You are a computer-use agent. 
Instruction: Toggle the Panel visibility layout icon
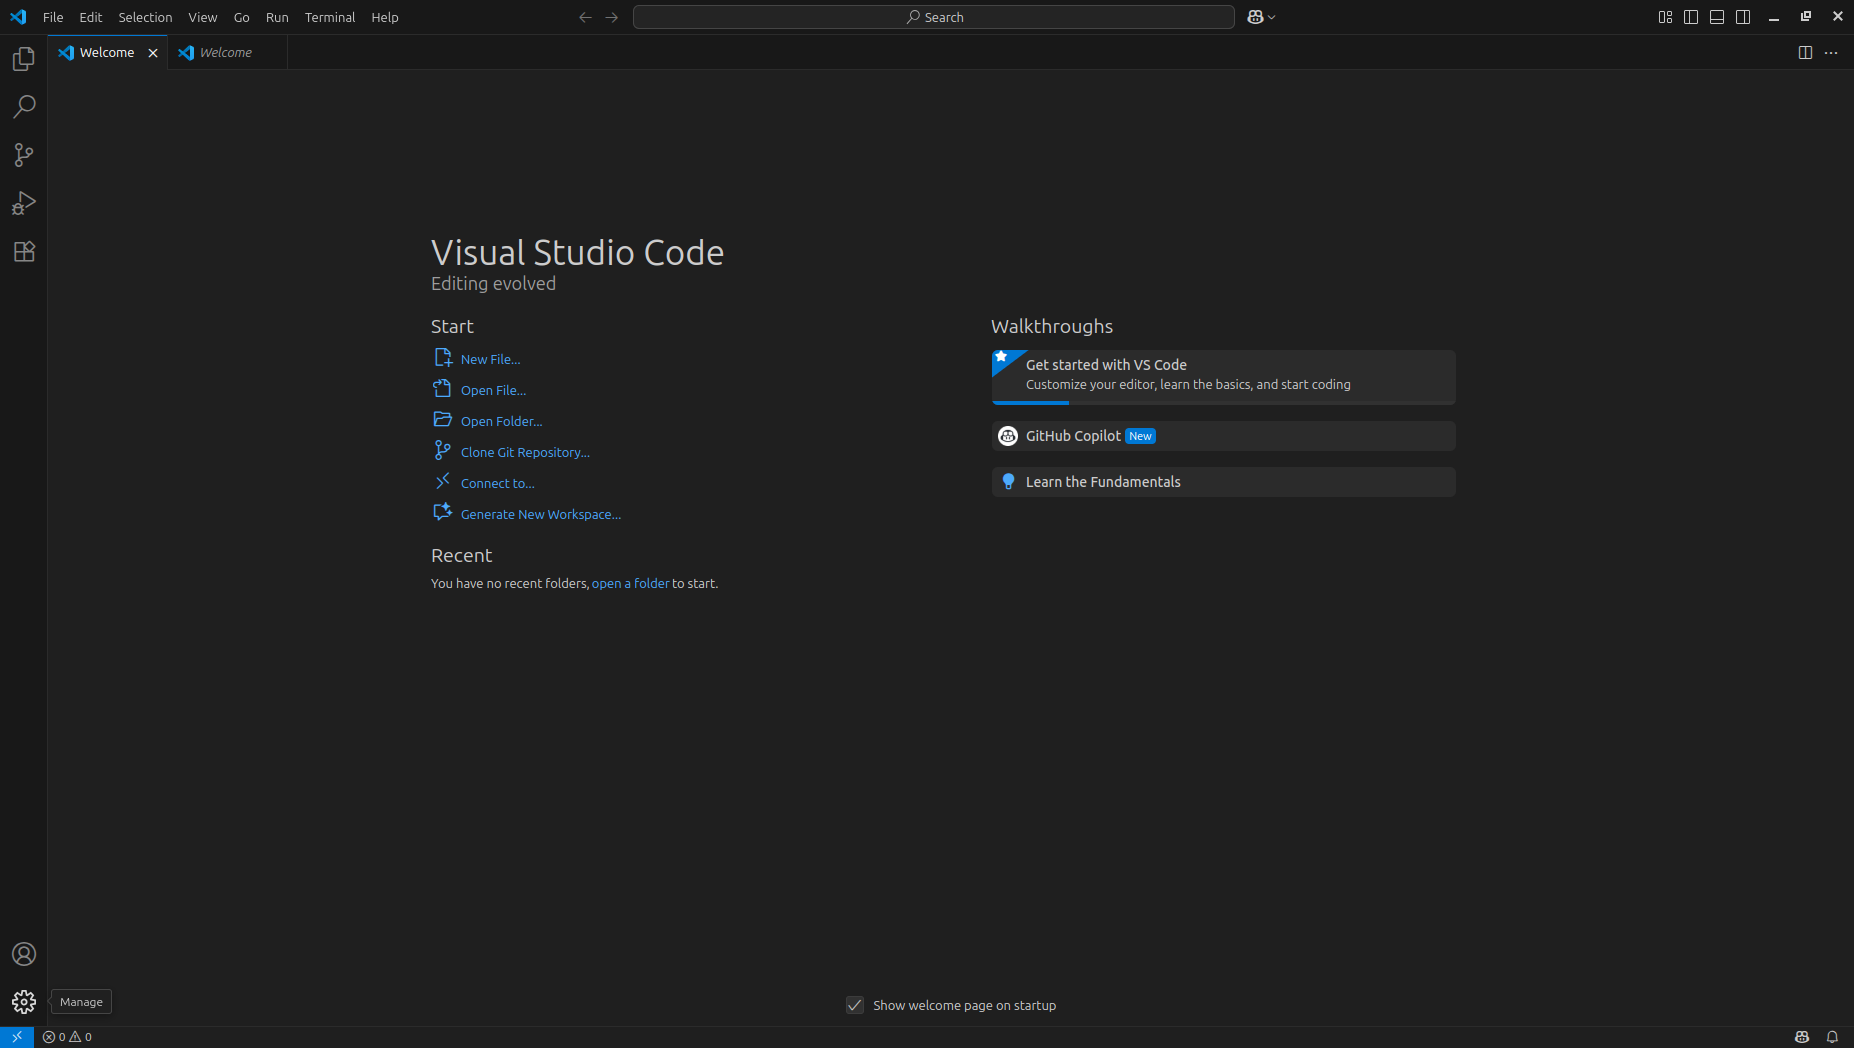[x=1717, y=16]
